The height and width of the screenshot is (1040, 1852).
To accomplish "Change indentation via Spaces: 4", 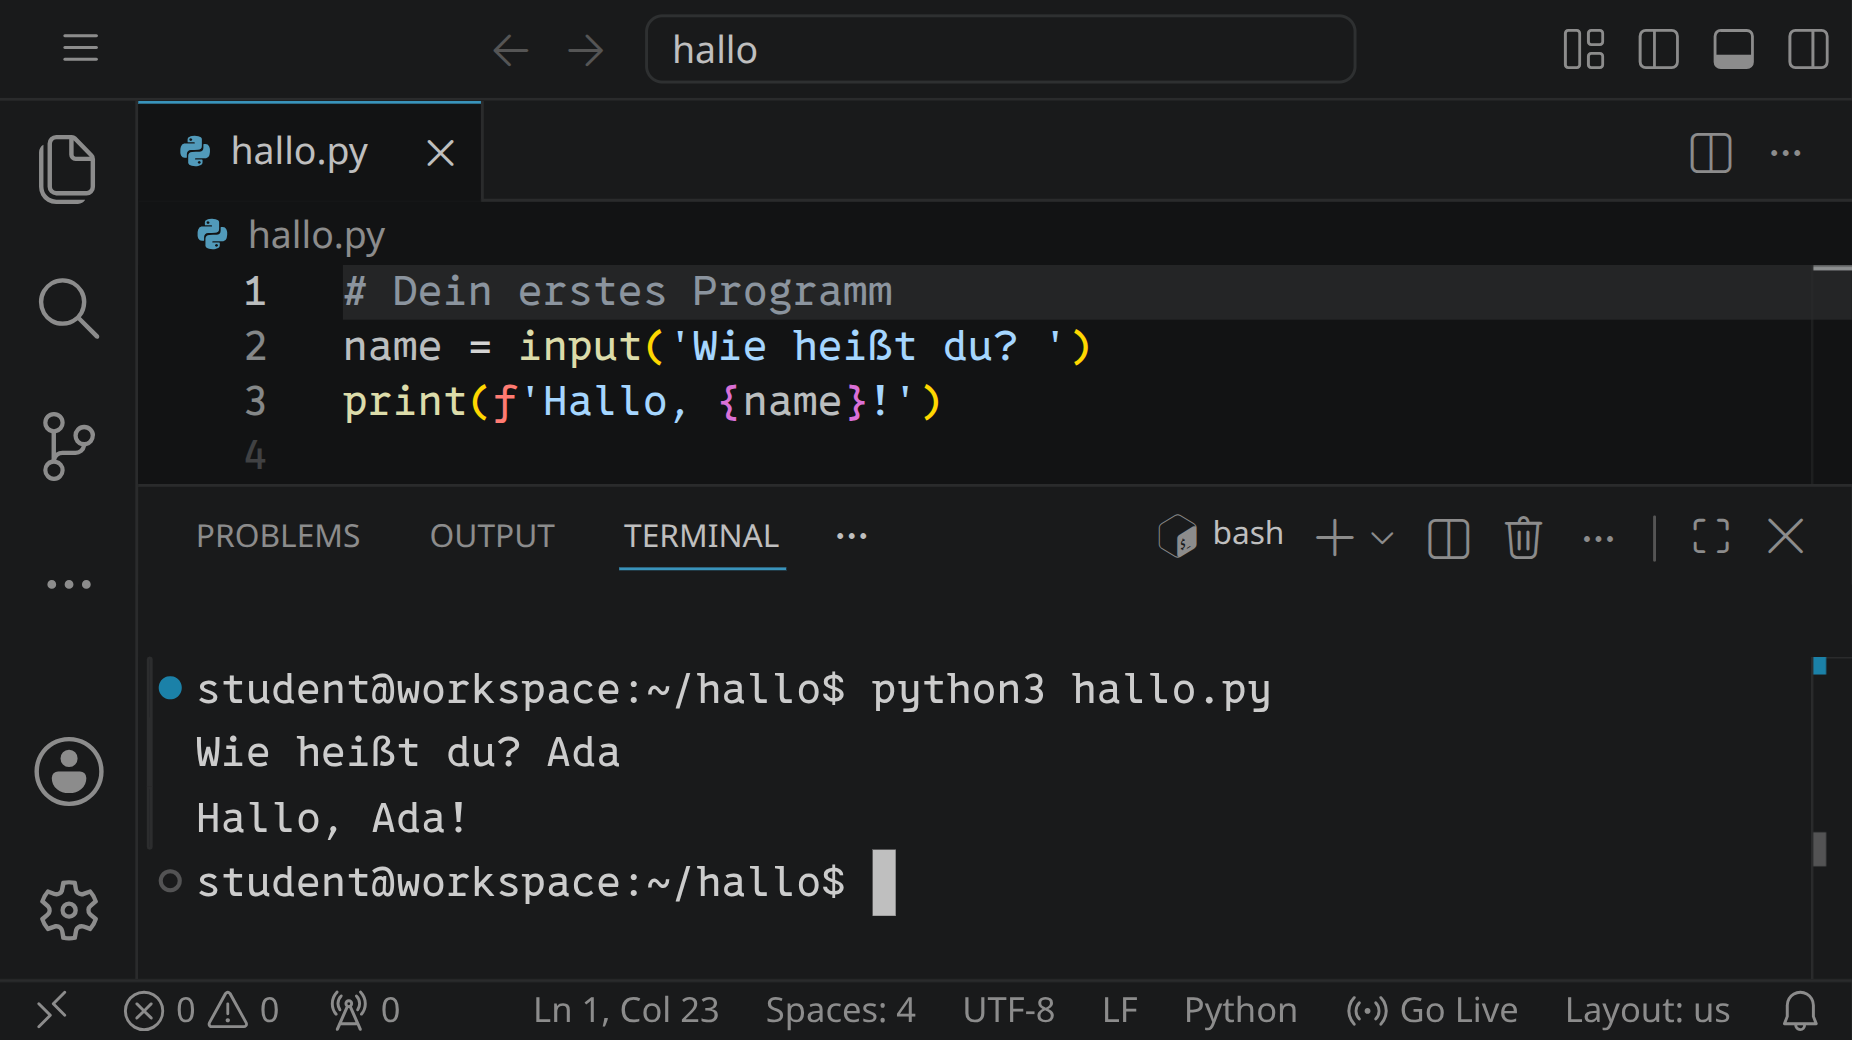I will coord(840,1010).
